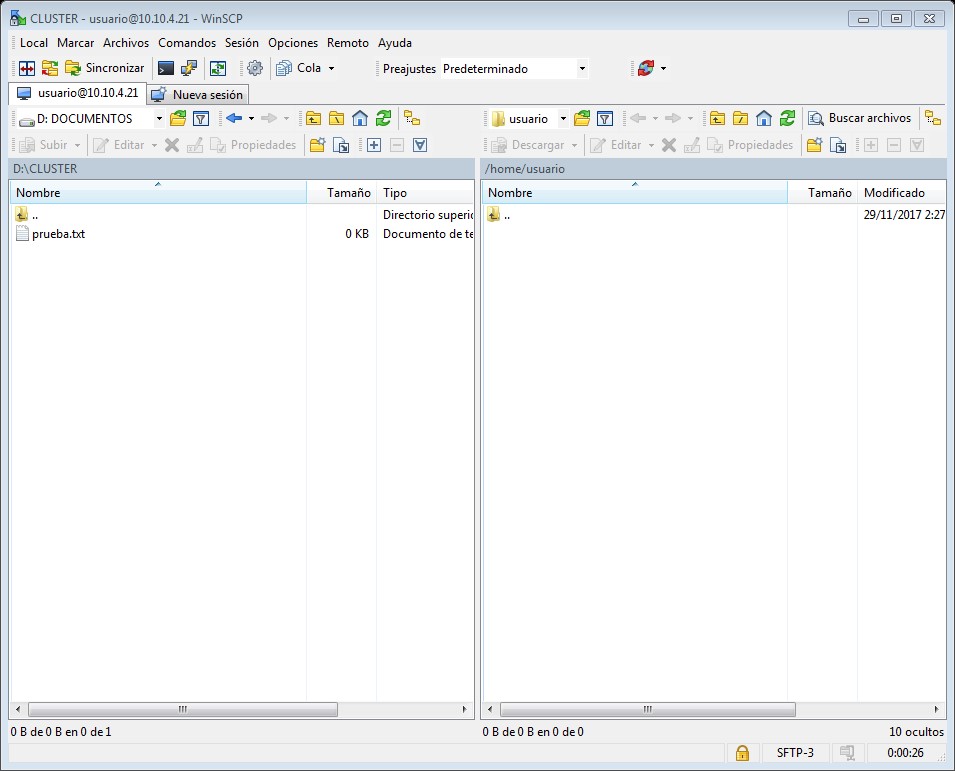Open the terminal console icon
The height and width of the screenshot is (771, 955).
pos(166,68)
